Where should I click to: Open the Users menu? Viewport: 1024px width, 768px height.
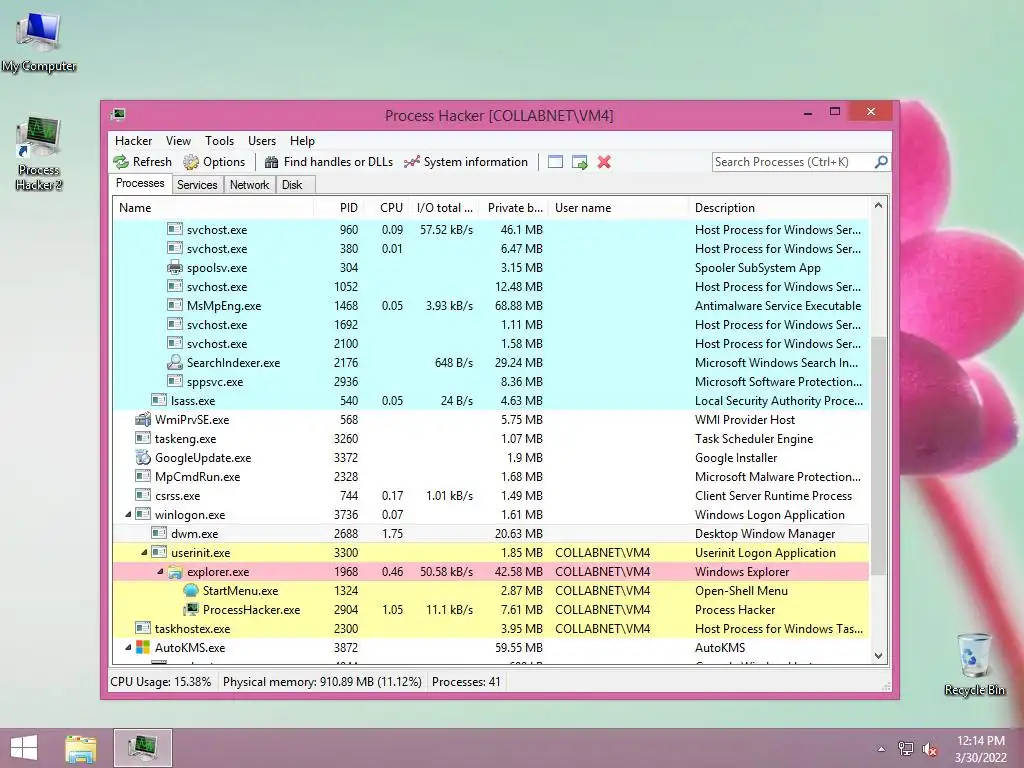pos(262,141)
